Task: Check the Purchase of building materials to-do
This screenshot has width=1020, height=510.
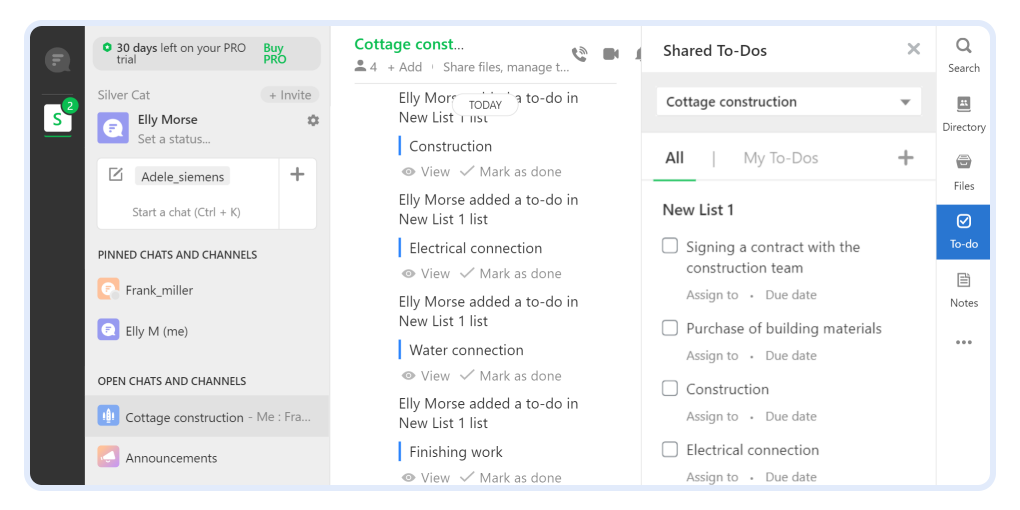Action: coord(669,328)
